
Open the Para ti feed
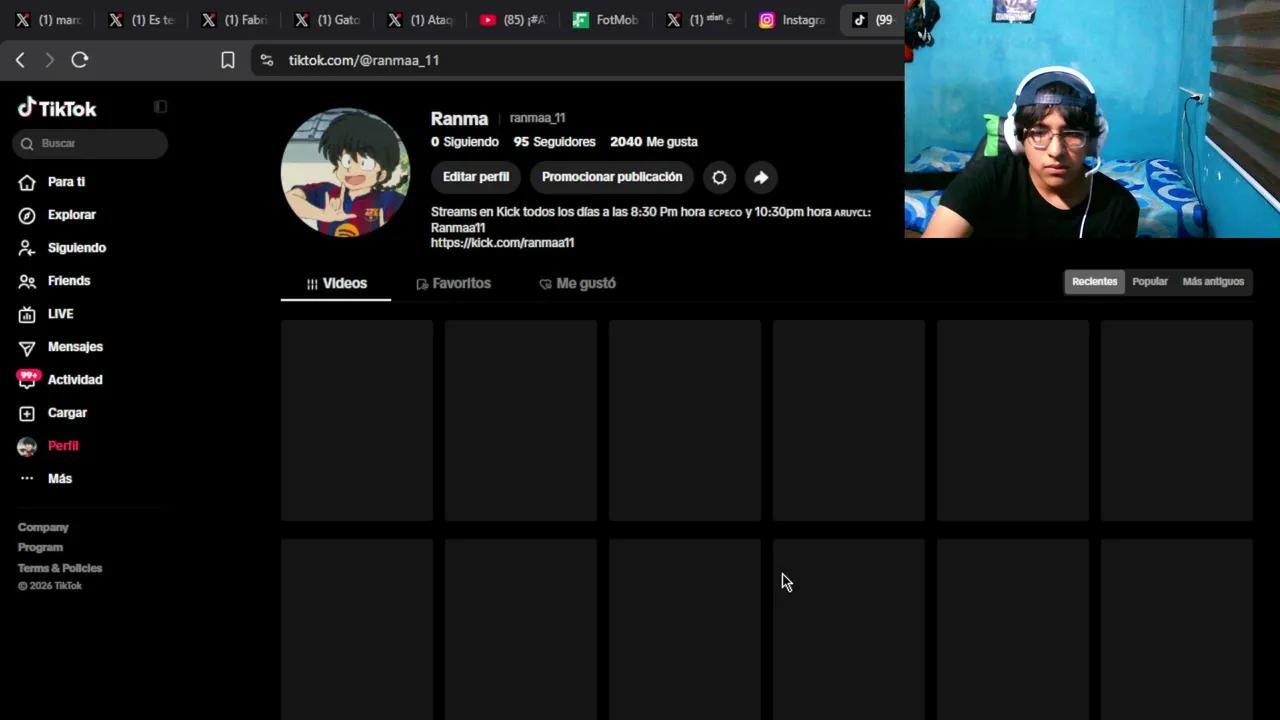coord(66,182)
